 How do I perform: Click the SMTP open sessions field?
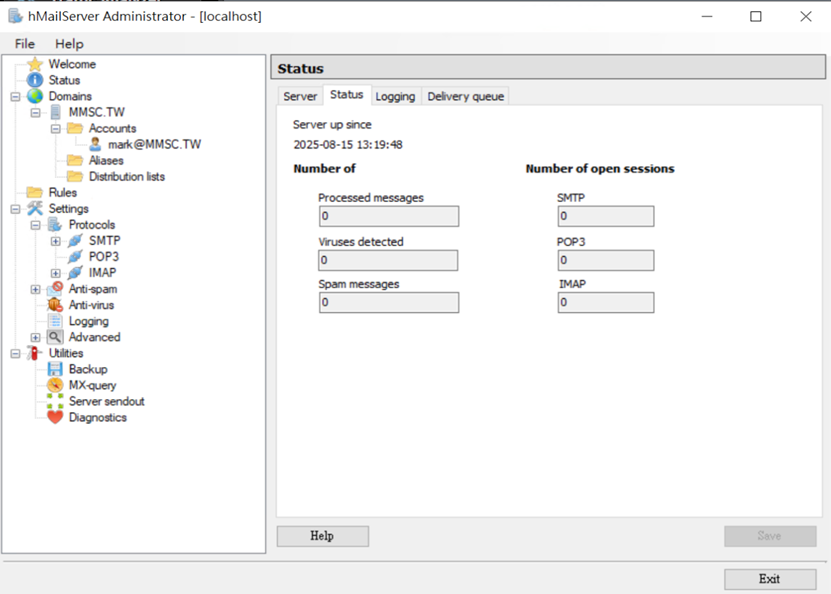[x=603, y=216]
